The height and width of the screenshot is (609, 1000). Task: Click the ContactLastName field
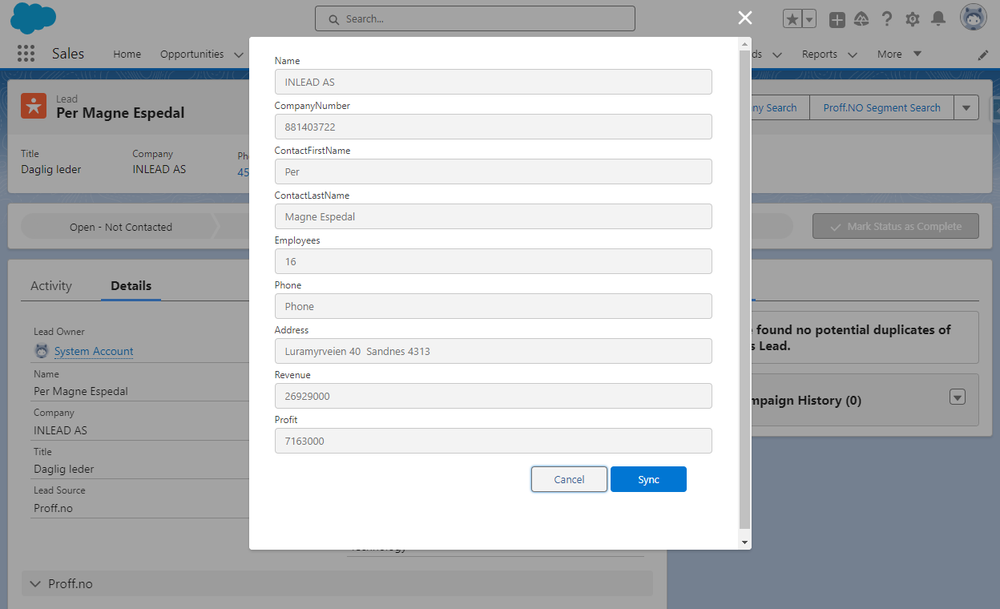(493, 217)
